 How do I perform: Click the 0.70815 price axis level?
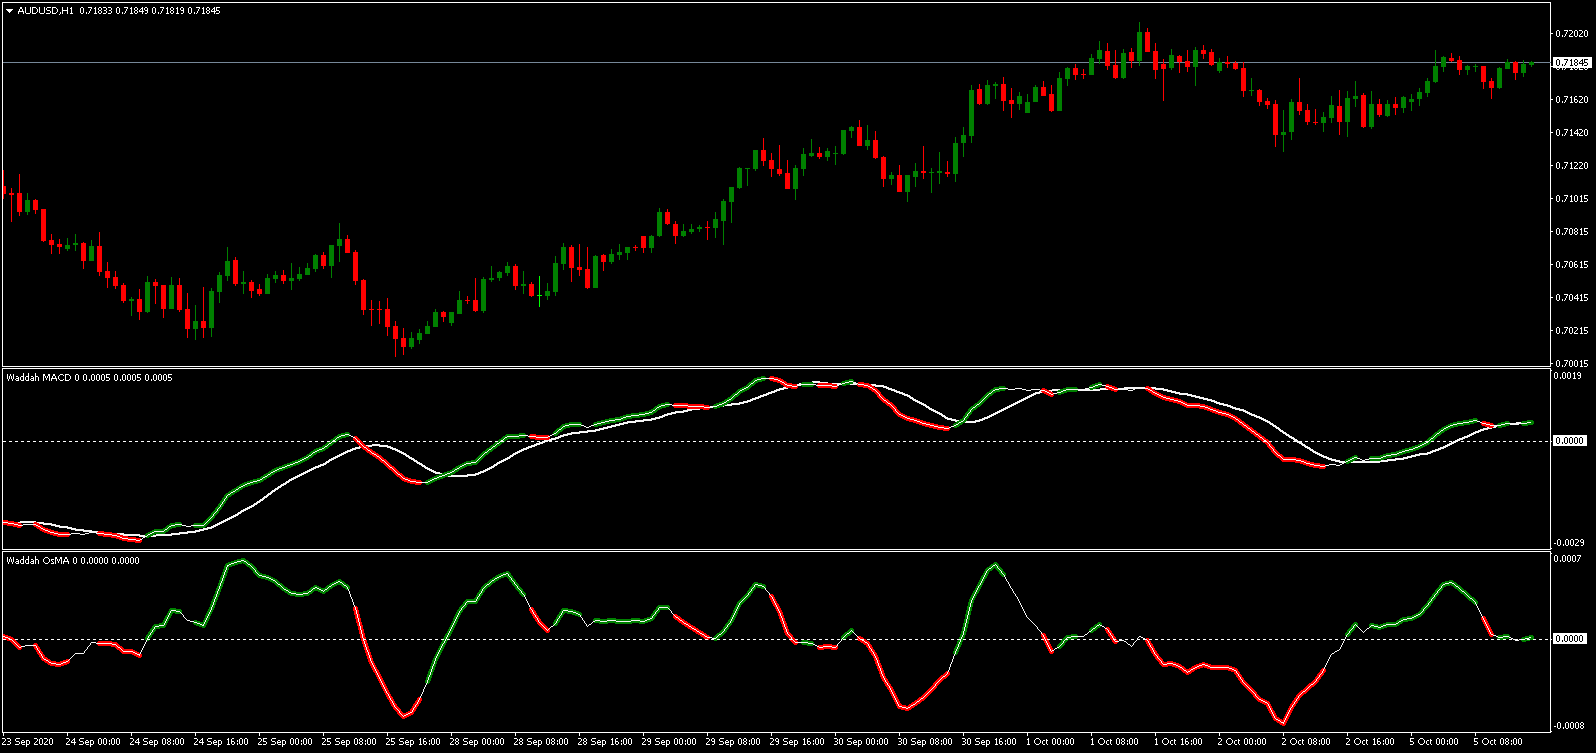point(1573,231)
